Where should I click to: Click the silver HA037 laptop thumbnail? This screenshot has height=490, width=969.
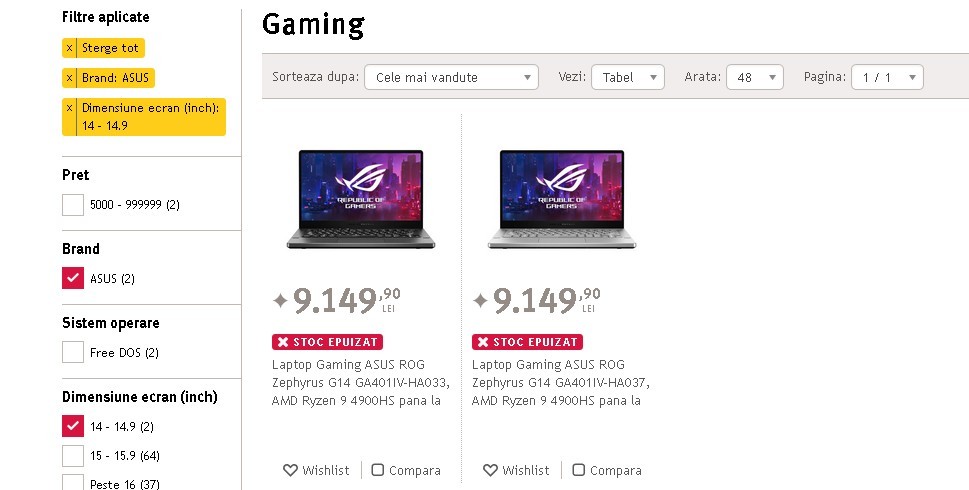(x=562, y=199)
